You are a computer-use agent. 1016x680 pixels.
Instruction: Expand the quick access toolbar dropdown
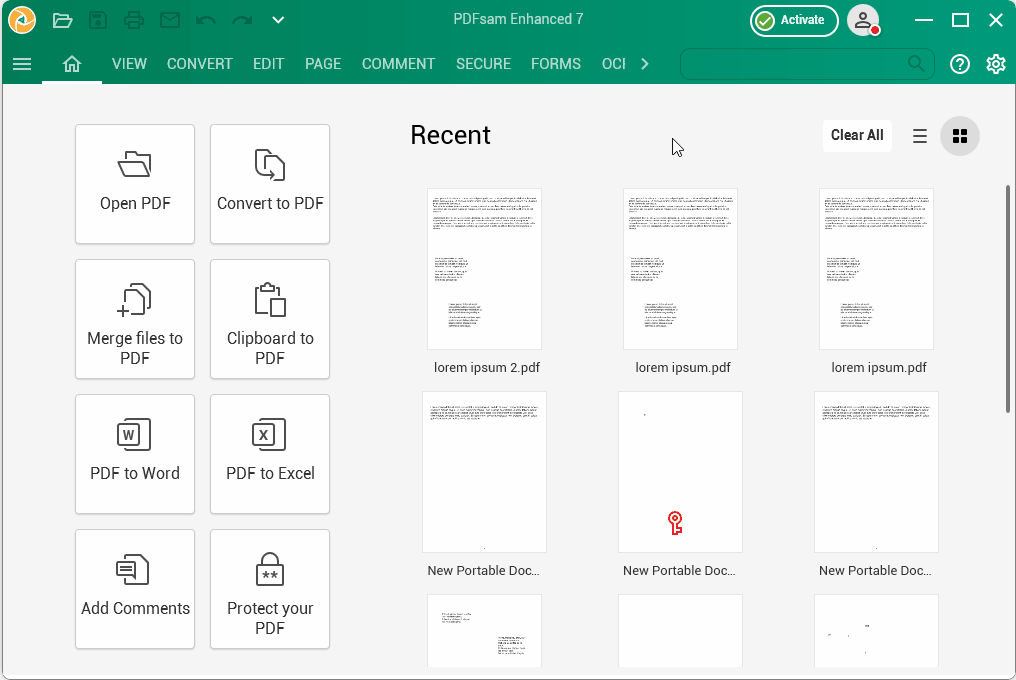coord(278,20)
